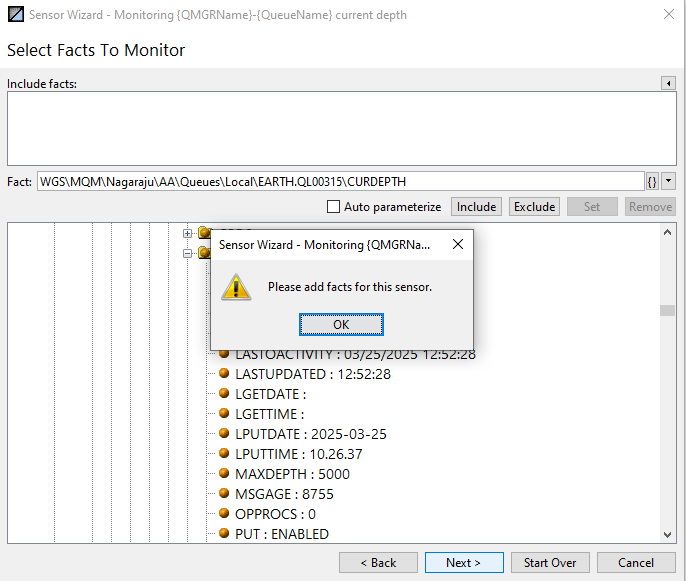The width and height of the screenshot is (686, 581).
Task: Click the Sensor Wizard title bar icon
Action: (16, 14)
